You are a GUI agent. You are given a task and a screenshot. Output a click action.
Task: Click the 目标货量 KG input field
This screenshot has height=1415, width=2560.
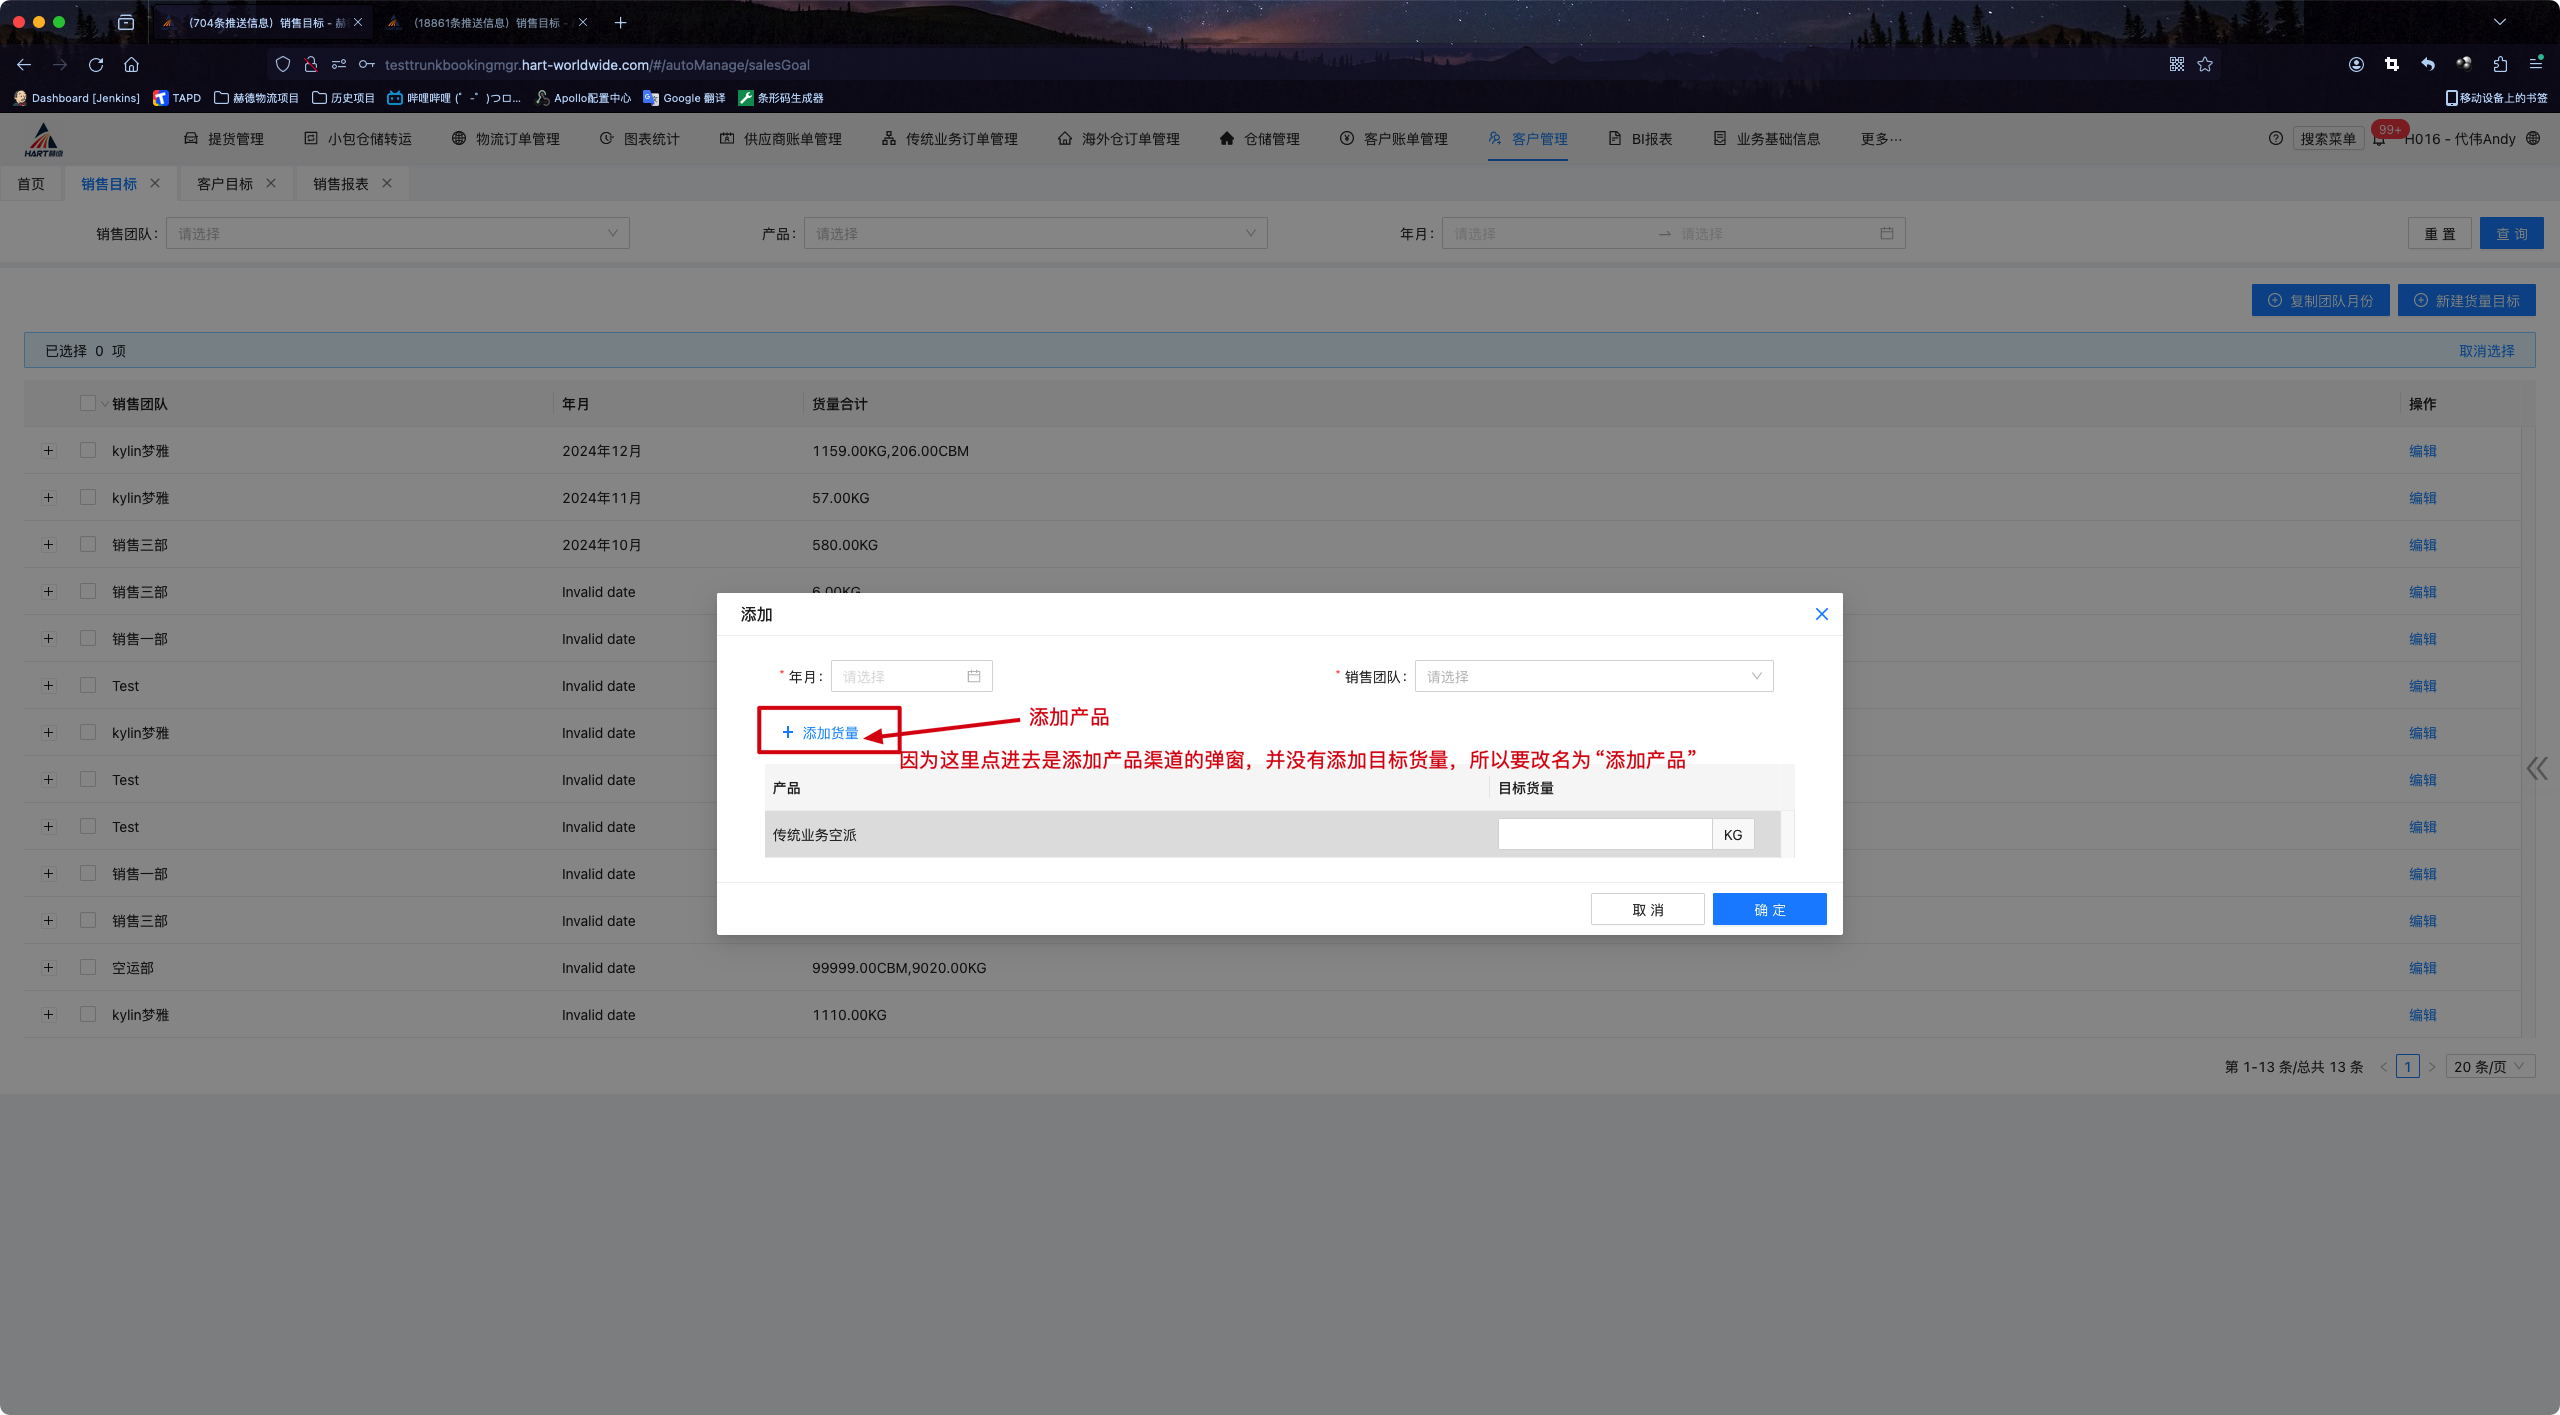coord(1604,835)
